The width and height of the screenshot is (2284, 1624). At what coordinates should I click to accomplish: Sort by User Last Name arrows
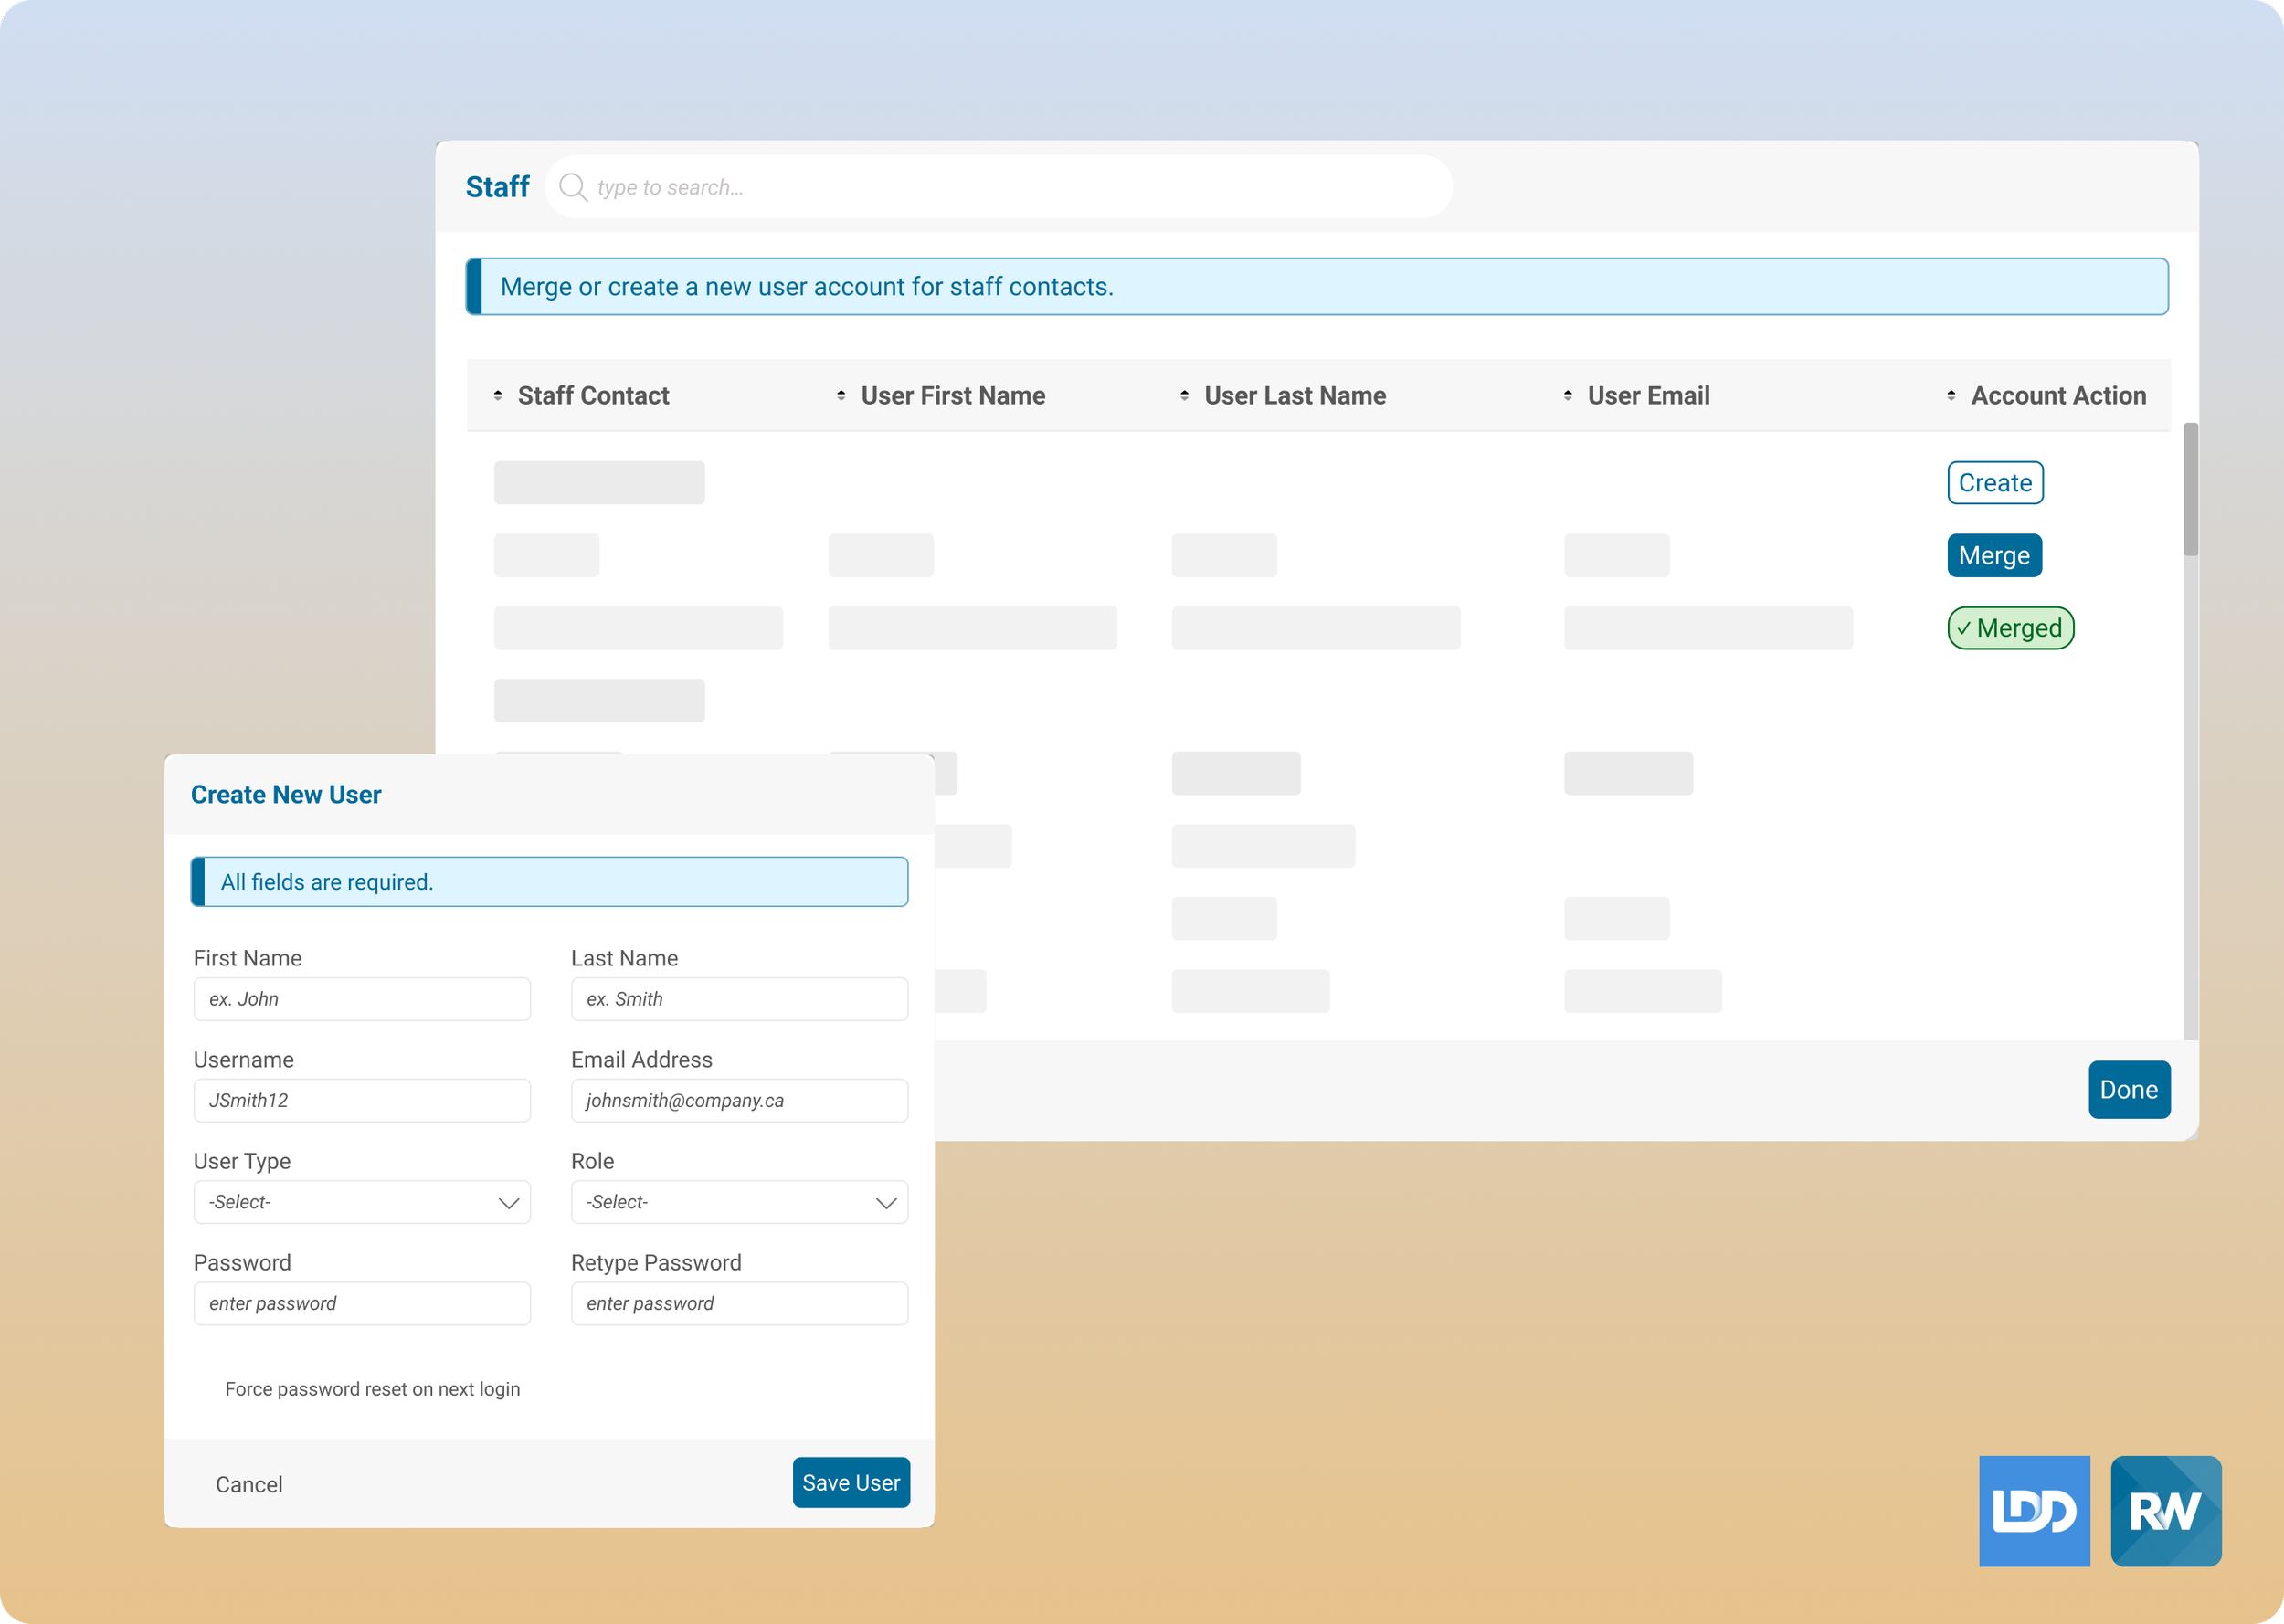coord(1184,396)
